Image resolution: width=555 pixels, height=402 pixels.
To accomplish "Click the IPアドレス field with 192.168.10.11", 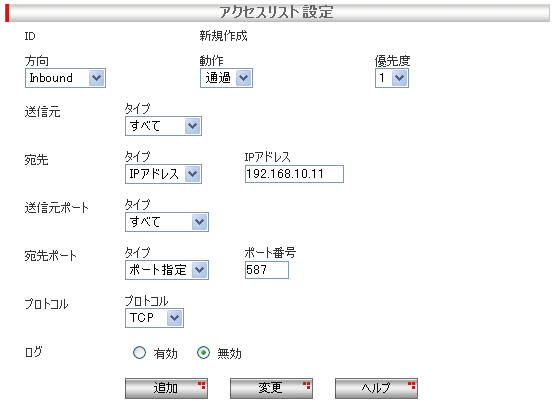I will tap(294, 174).
